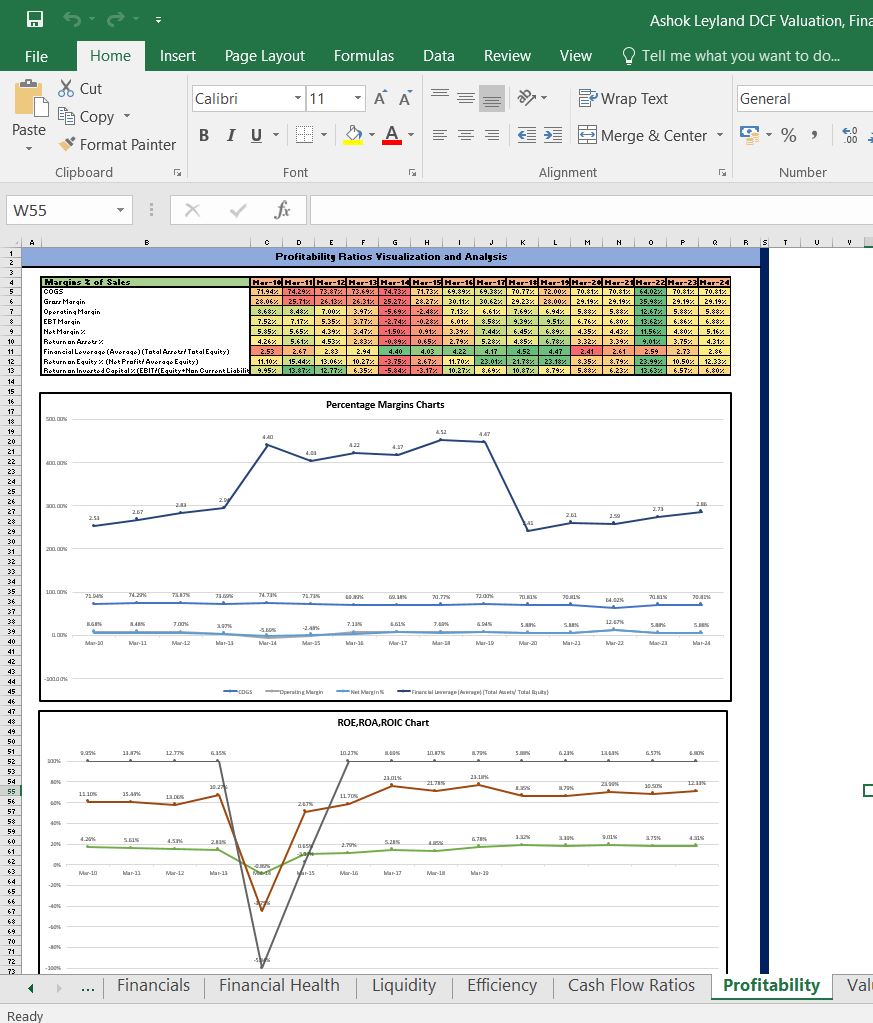This screenshot has width=873, height=1023.
Task: Expand the Paste options arrow
Action: click(x=29, y=149)
